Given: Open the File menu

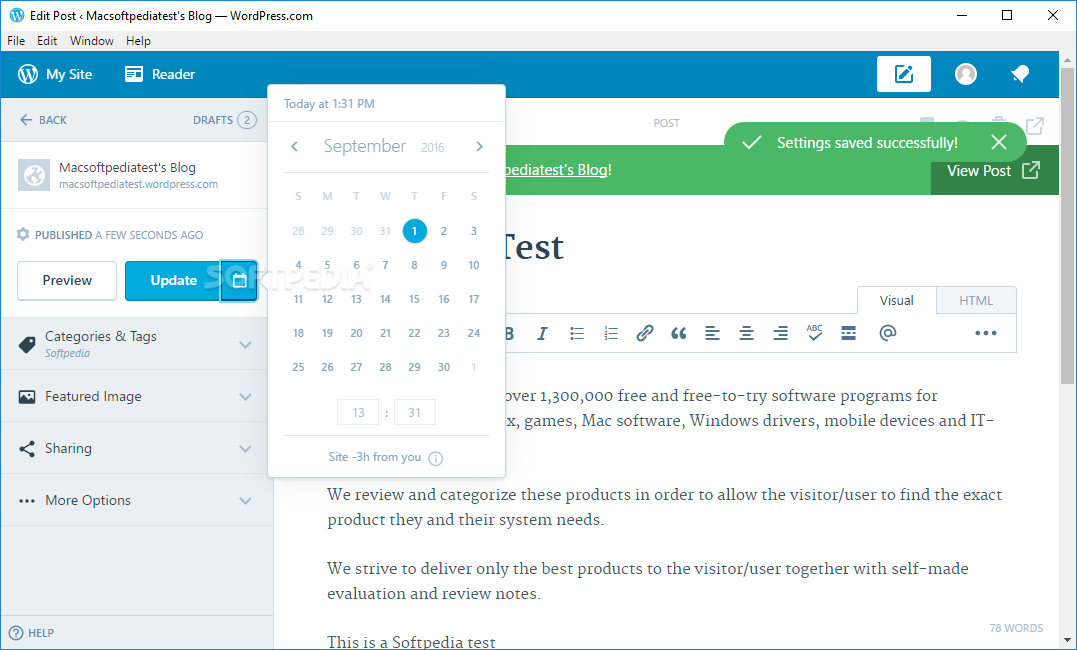Looking at the screenshot, I should point(16,41).
